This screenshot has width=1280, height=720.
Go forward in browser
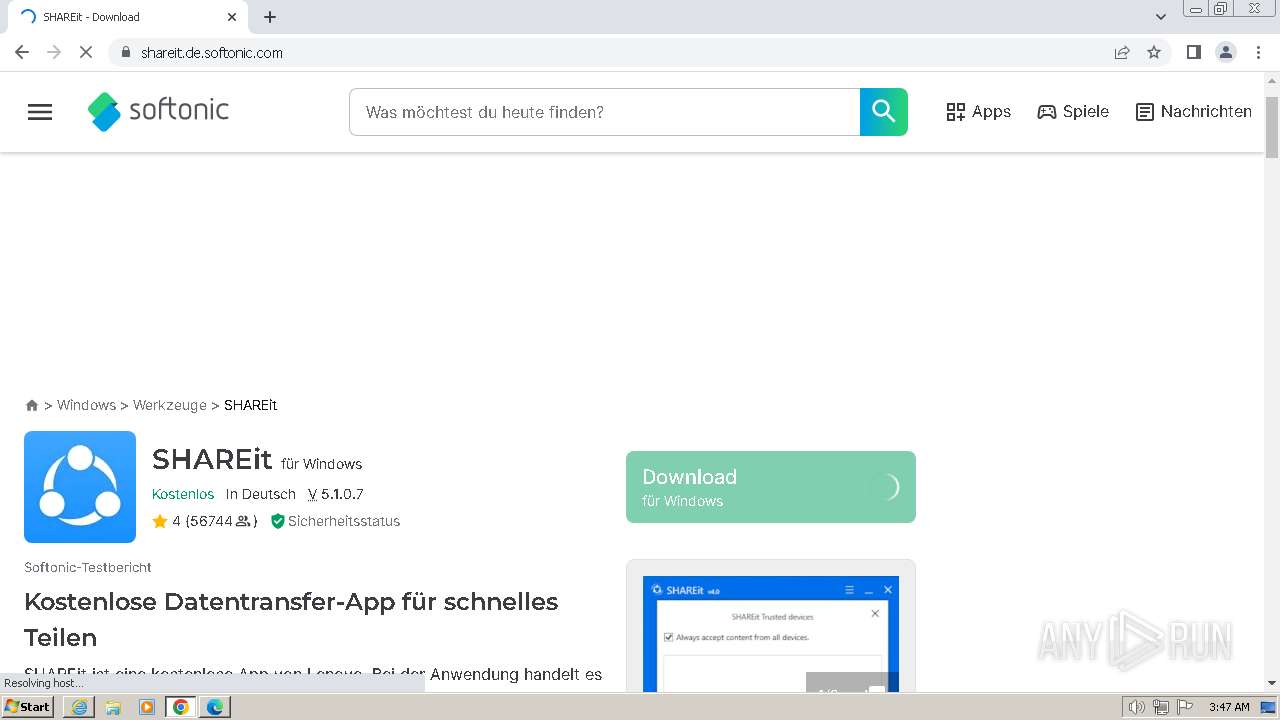tap(54, 53)
